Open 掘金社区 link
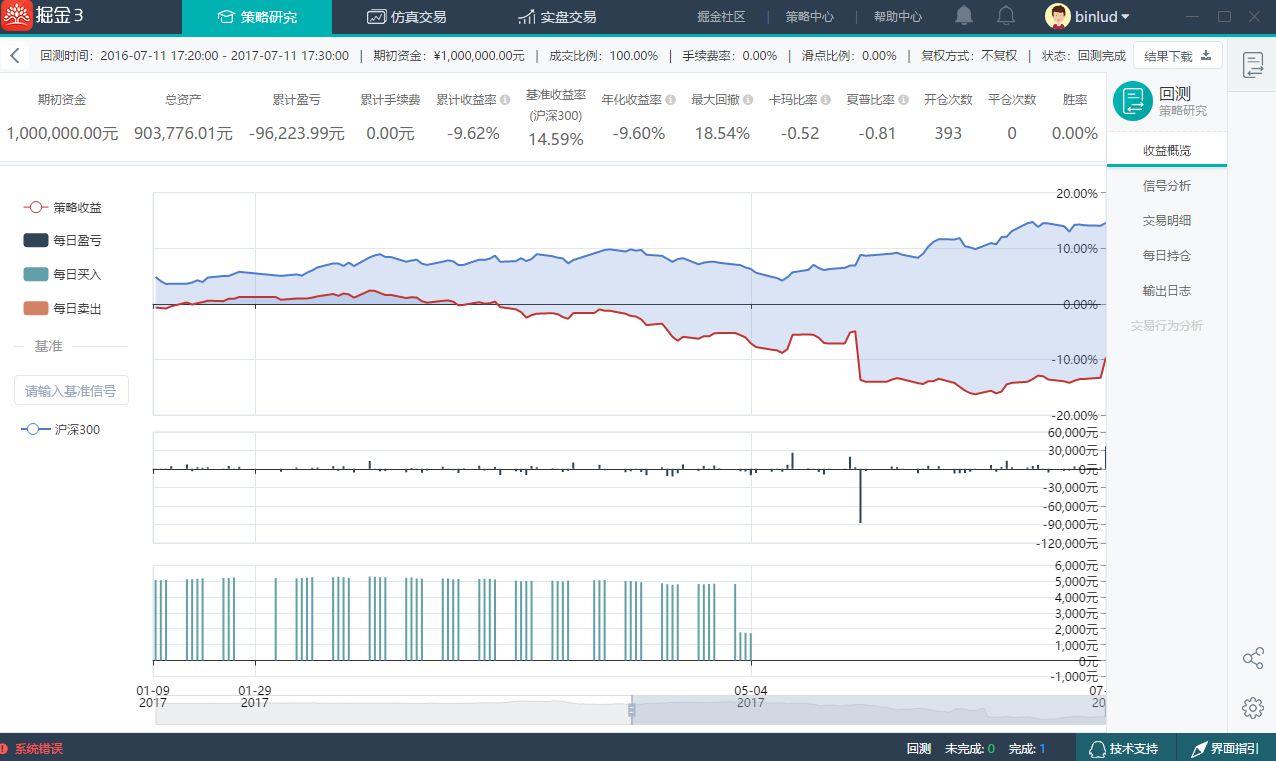 pos(721,17)
